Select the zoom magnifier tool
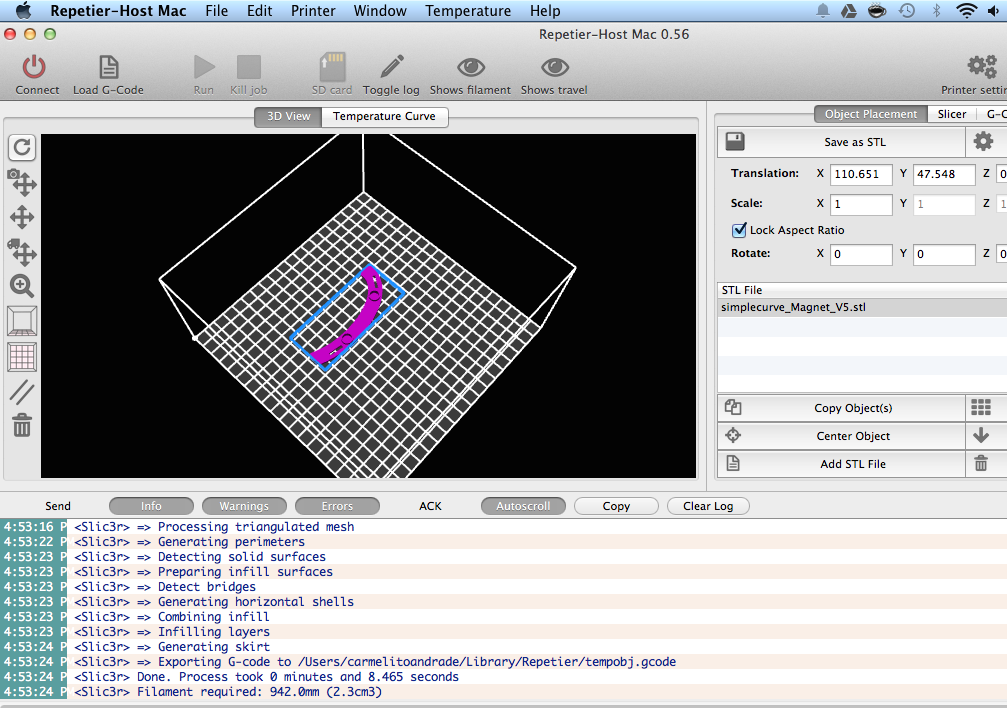Screen dimensions: 1007x708 tap(22, 286)
